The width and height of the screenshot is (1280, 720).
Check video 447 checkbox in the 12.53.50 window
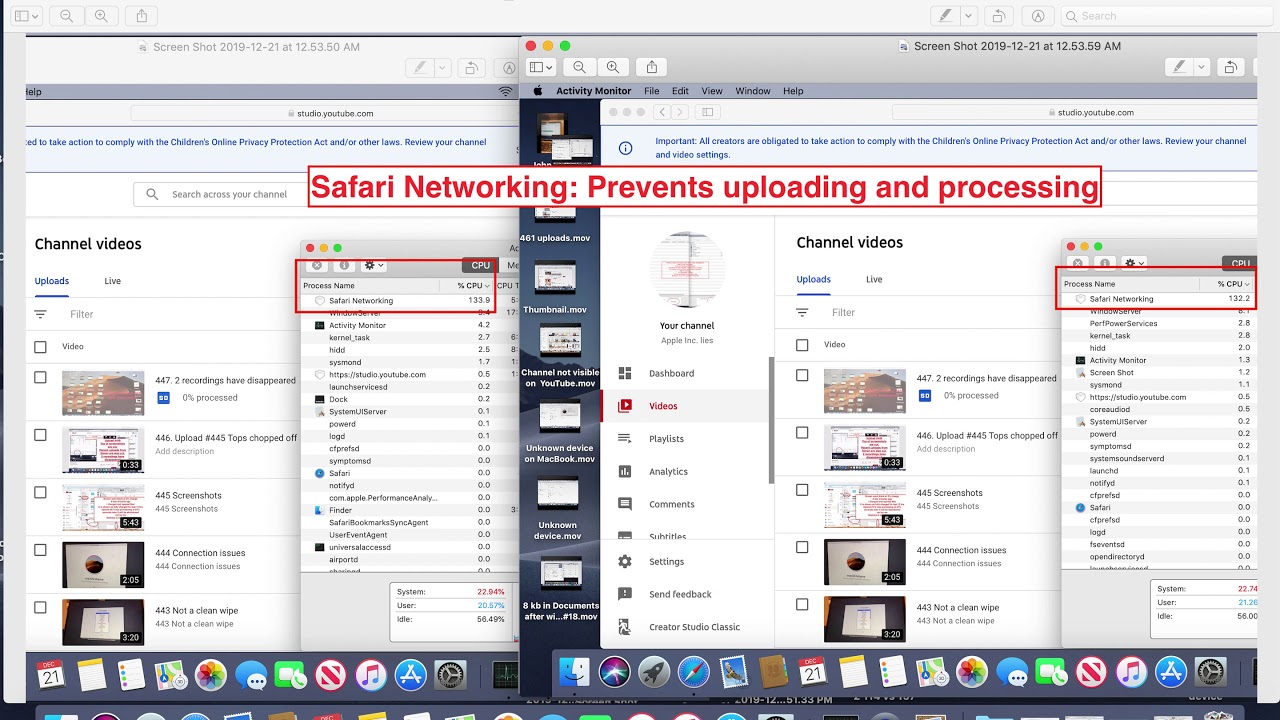pos(40,378)
